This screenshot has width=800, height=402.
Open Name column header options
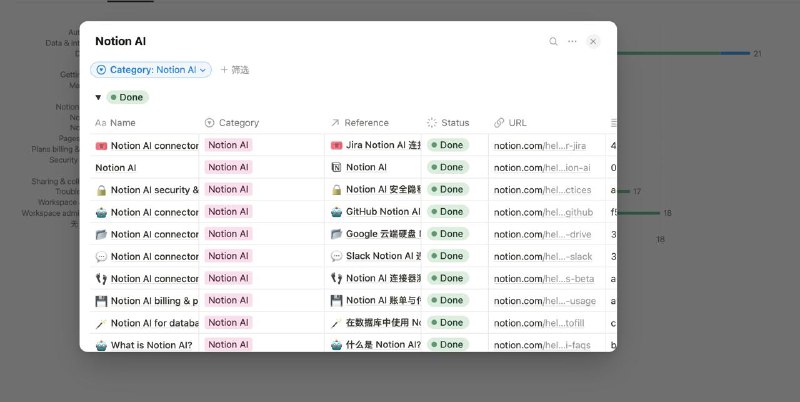tap(115, 123)
